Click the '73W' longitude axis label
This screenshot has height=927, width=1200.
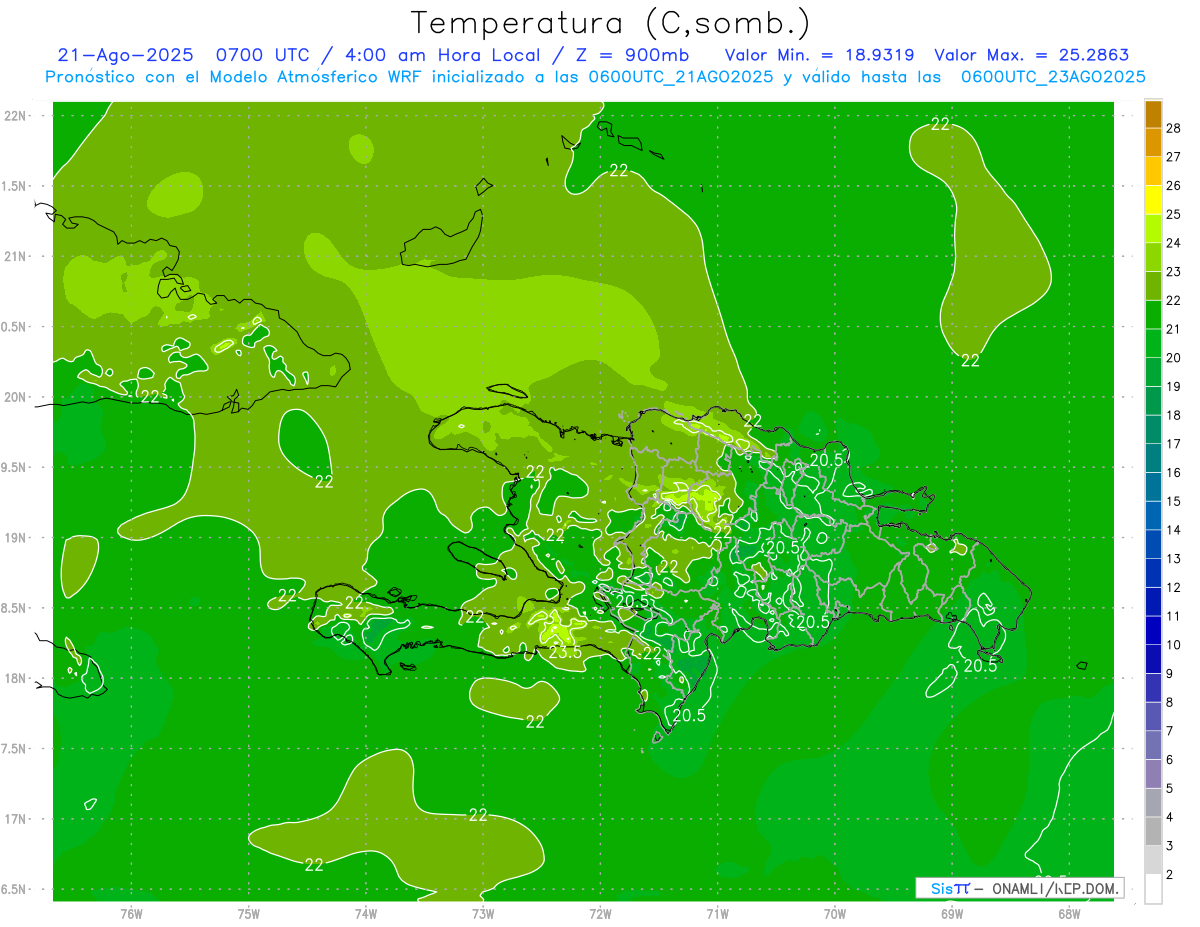pyautogui.click(x=483, y=914)
